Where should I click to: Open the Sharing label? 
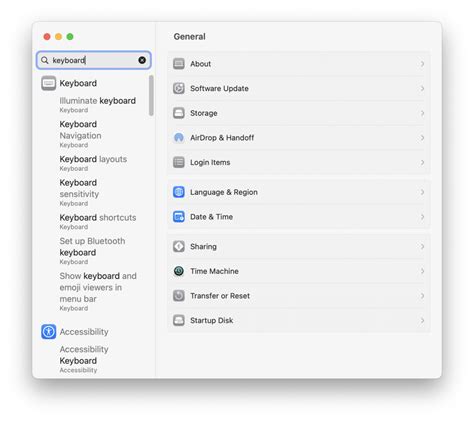(x=203, y=247)
